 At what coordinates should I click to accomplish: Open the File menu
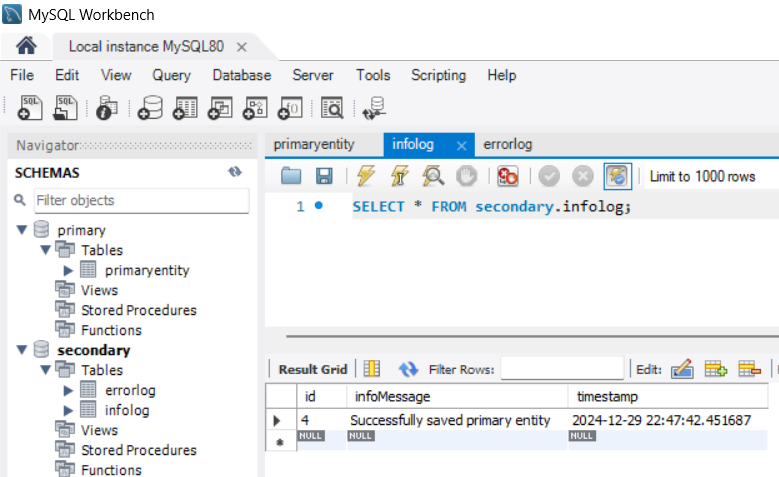tap(22, 75)
